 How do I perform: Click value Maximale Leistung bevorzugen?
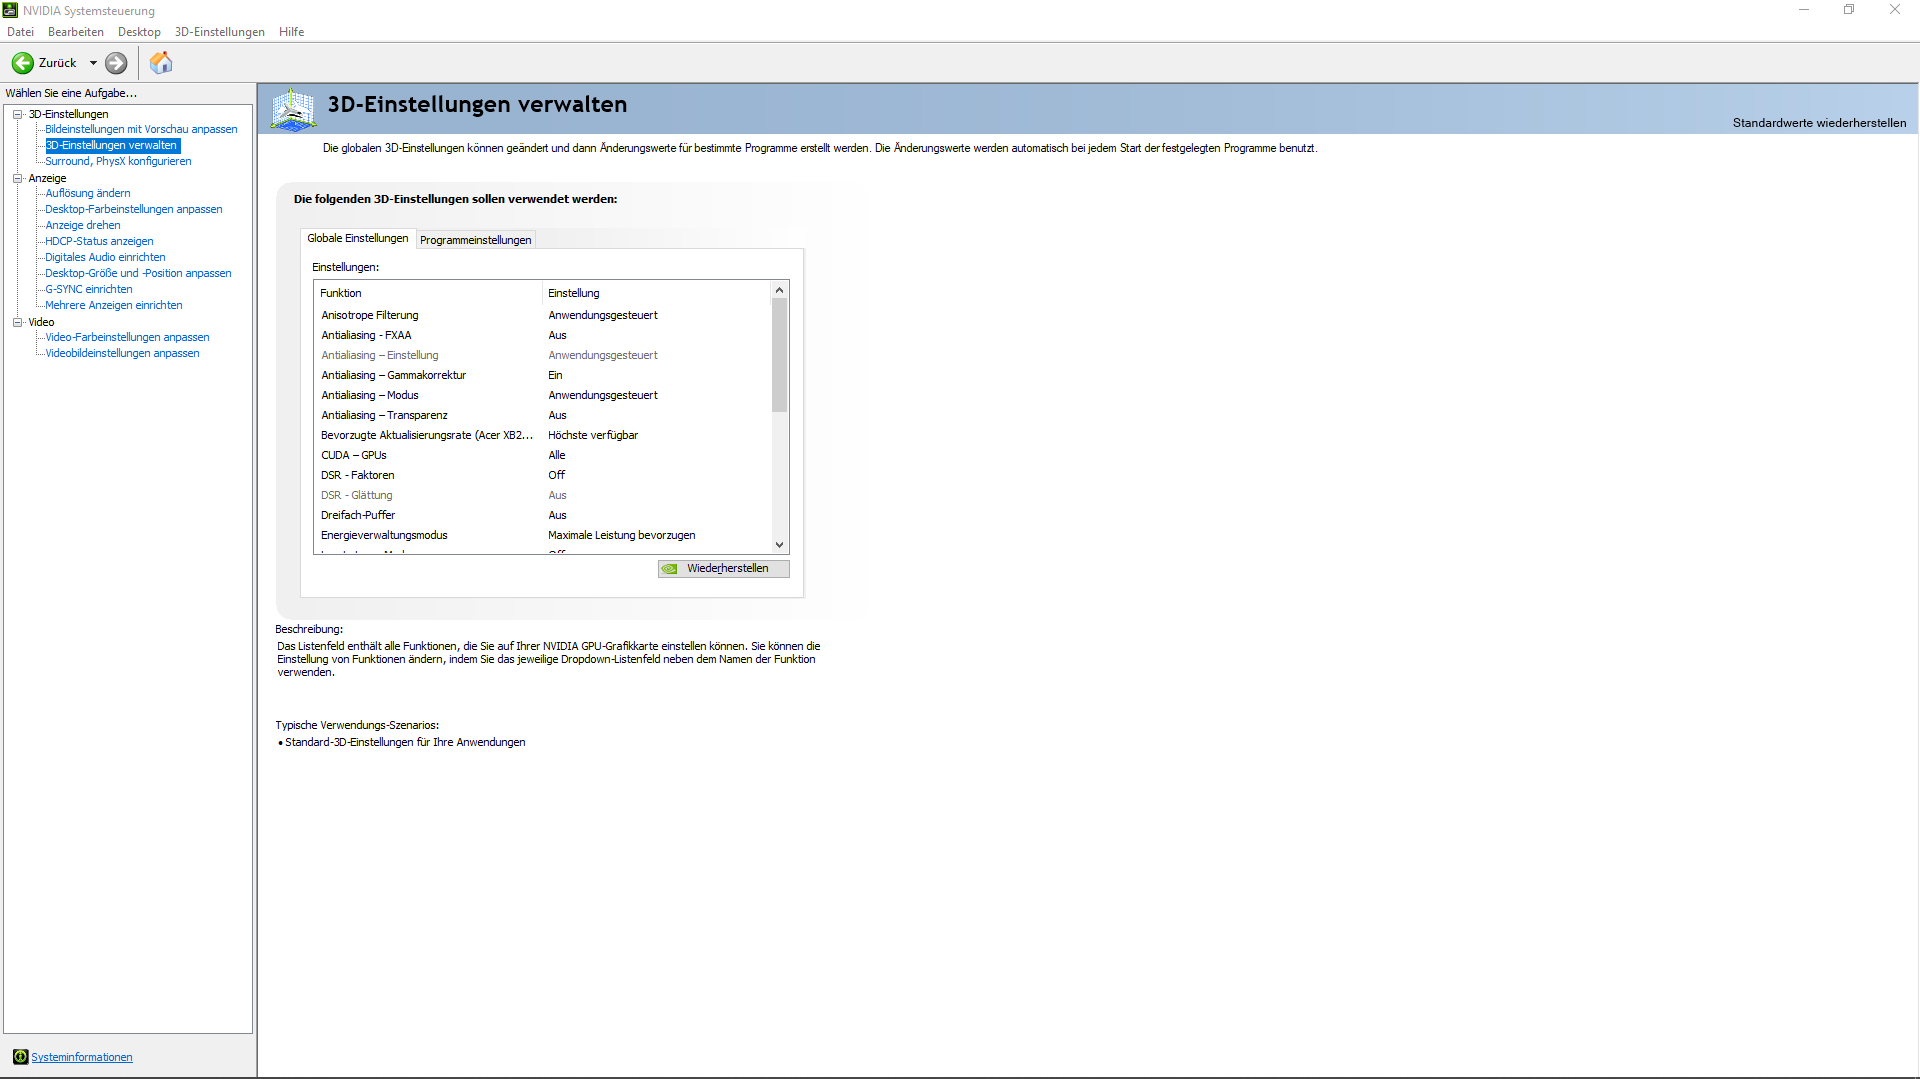[x=622, y=535]
